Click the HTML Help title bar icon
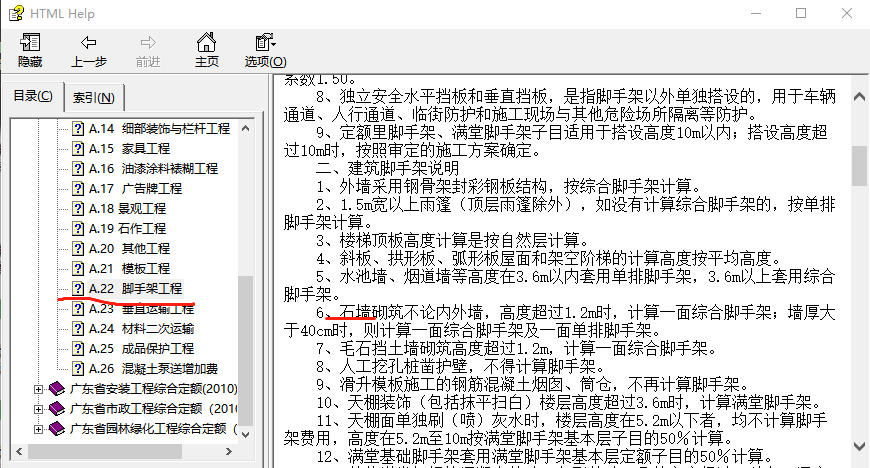870x468 pixels. point(17,13)
